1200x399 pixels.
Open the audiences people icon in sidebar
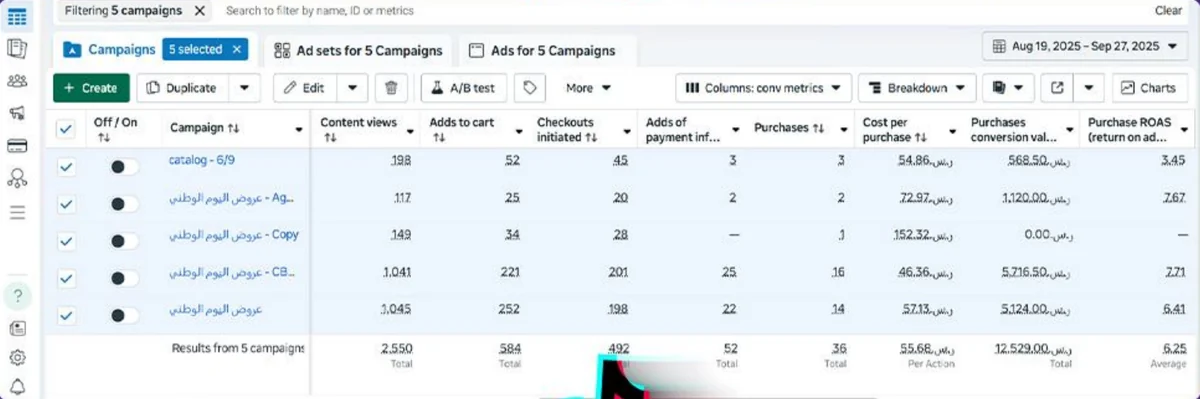(17, 81)
